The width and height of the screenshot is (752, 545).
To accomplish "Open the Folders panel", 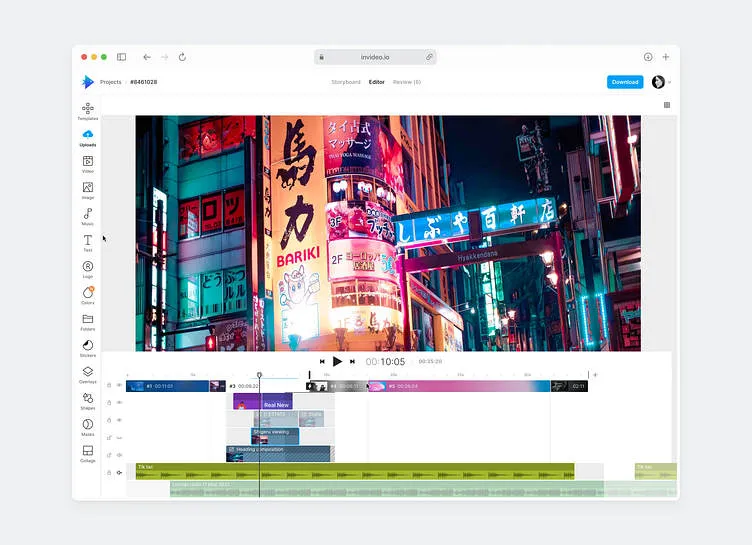I will [x=88, y=322].
